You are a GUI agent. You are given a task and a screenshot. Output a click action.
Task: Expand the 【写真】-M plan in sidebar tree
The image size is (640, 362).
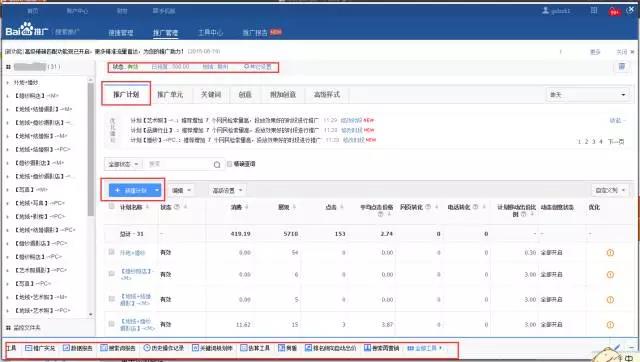(7, 190)
